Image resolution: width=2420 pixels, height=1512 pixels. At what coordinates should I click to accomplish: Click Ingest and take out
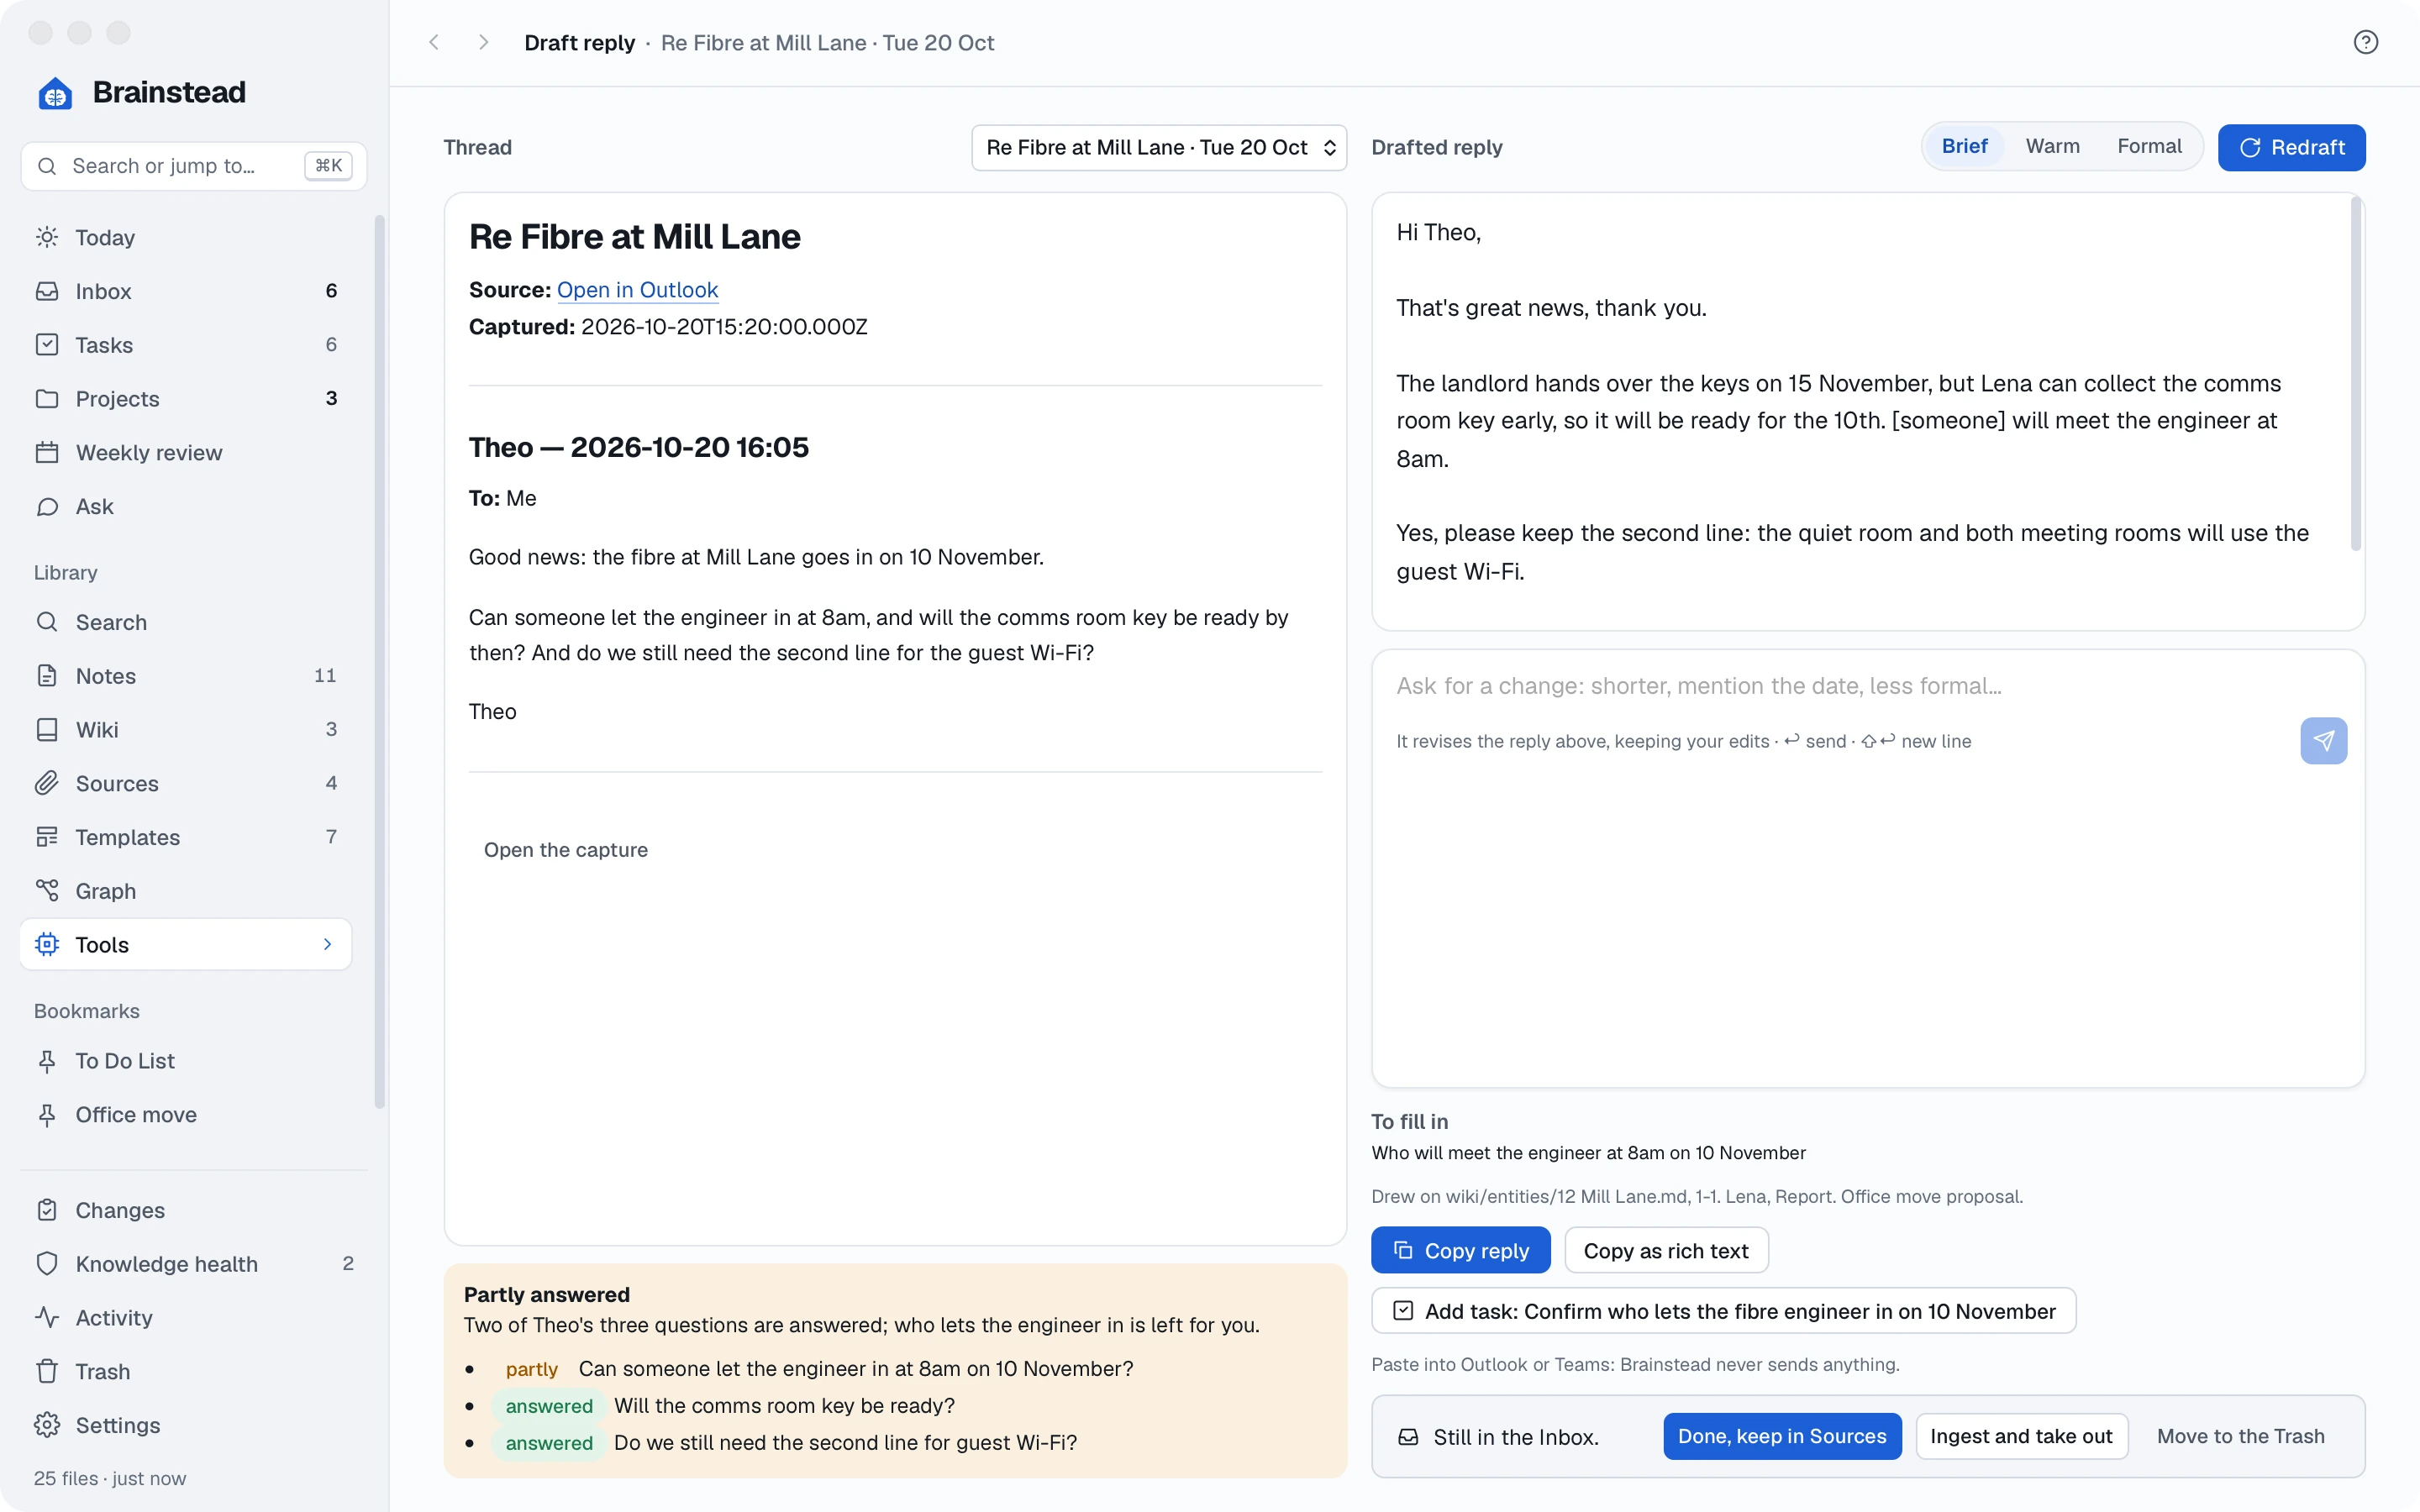point(2021,1436)
